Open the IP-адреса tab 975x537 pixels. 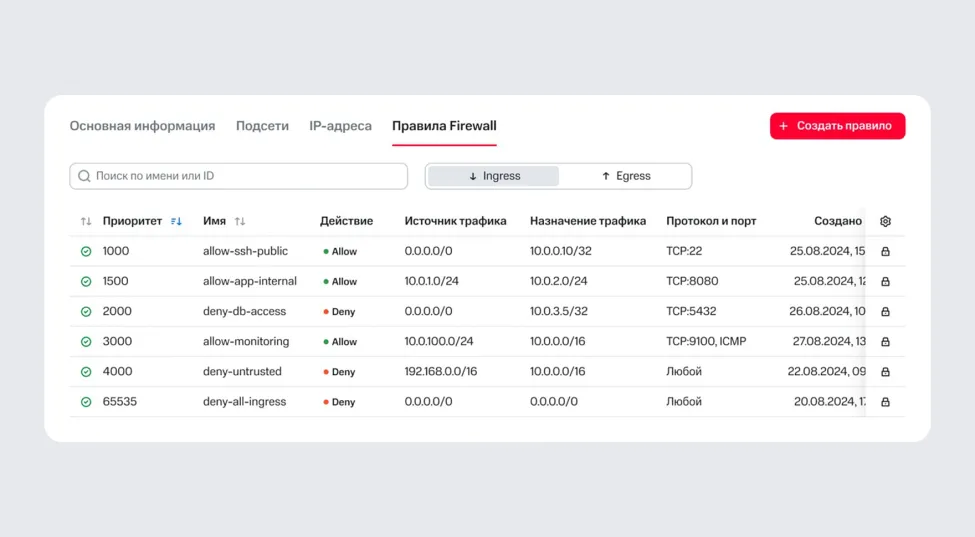coord(340,126)
